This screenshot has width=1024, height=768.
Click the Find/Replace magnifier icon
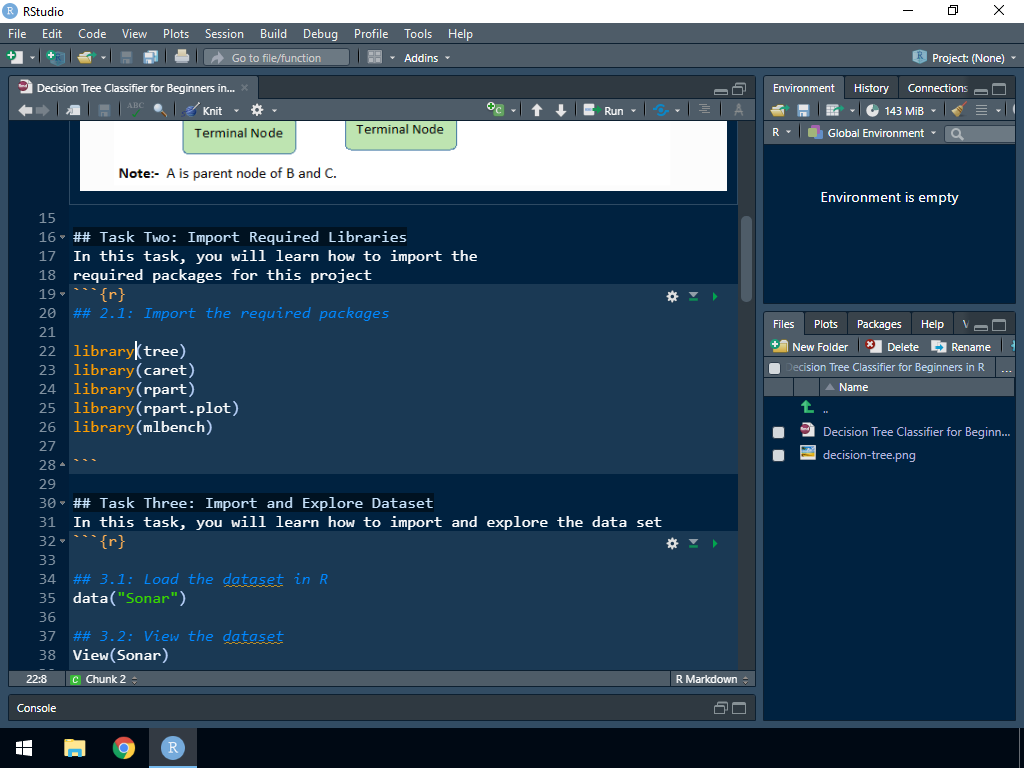(x=160, y=110)
